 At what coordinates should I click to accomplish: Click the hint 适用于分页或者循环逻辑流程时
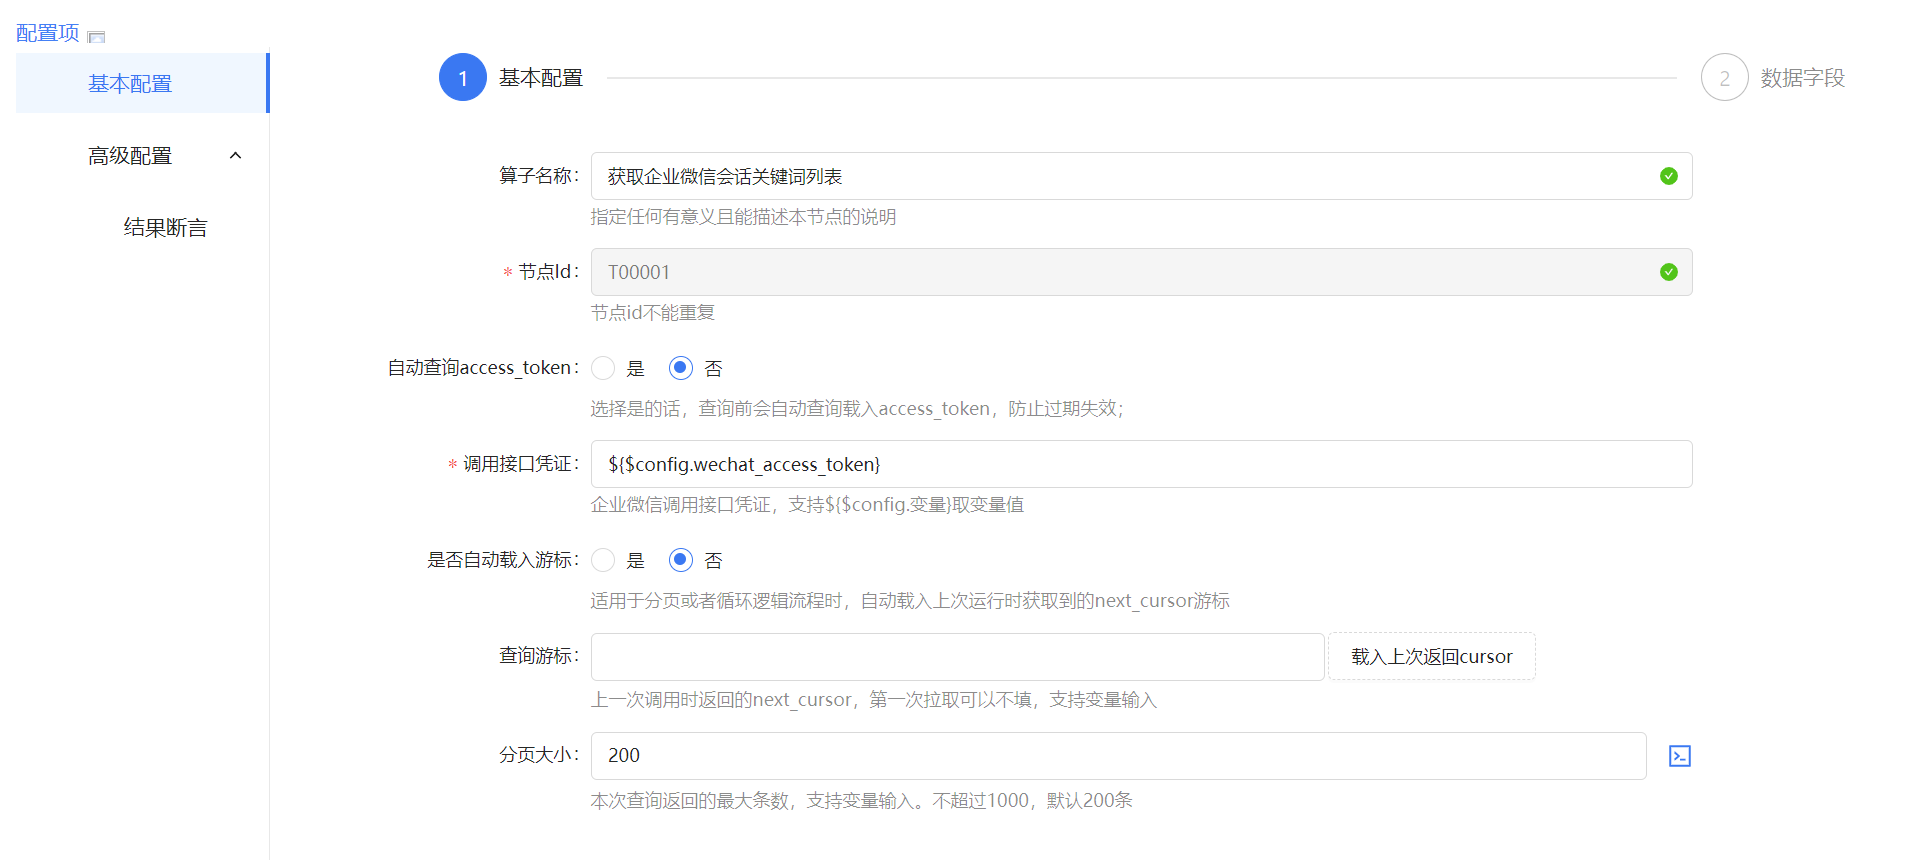[x=910, y=600]
